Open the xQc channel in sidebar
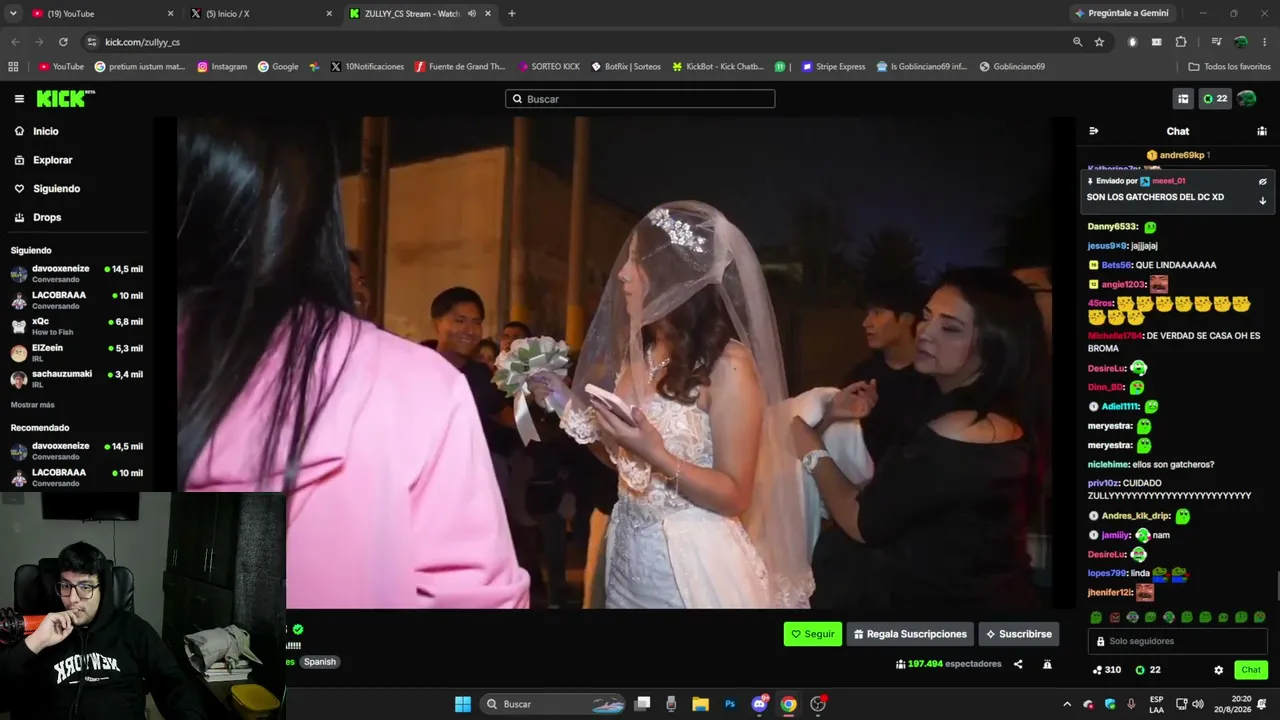1280x720 pixels. tap(77, 326)
